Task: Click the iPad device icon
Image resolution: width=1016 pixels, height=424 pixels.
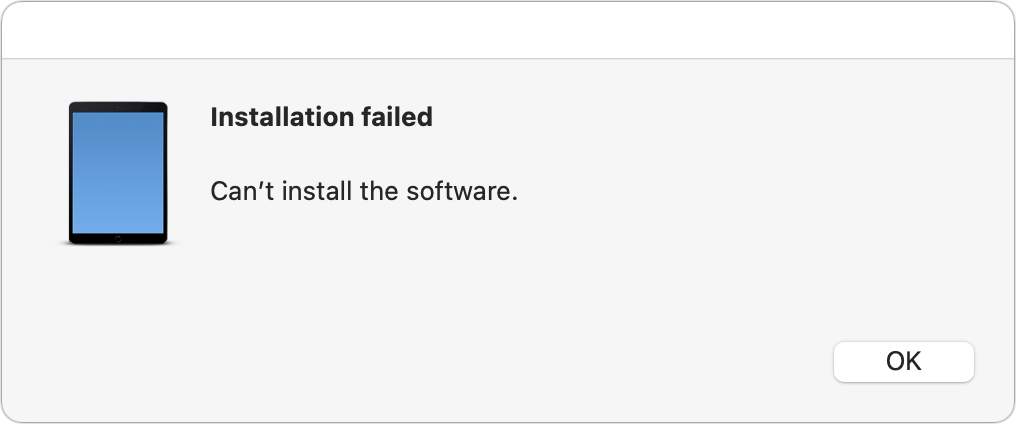Action: 117,172
